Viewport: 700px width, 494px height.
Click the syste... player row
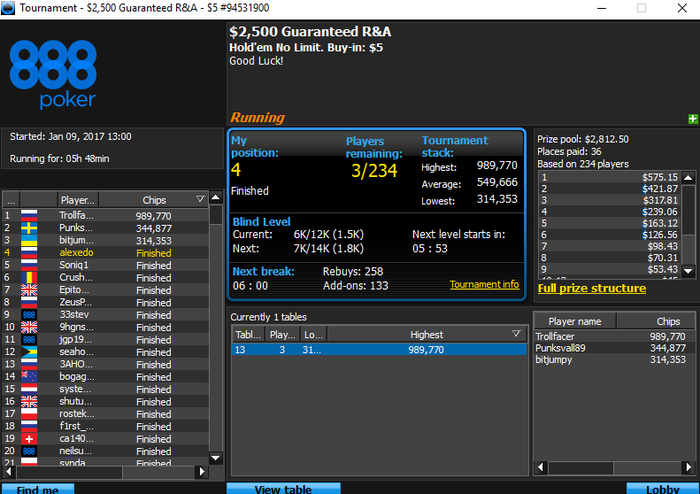tap(106, 389)
